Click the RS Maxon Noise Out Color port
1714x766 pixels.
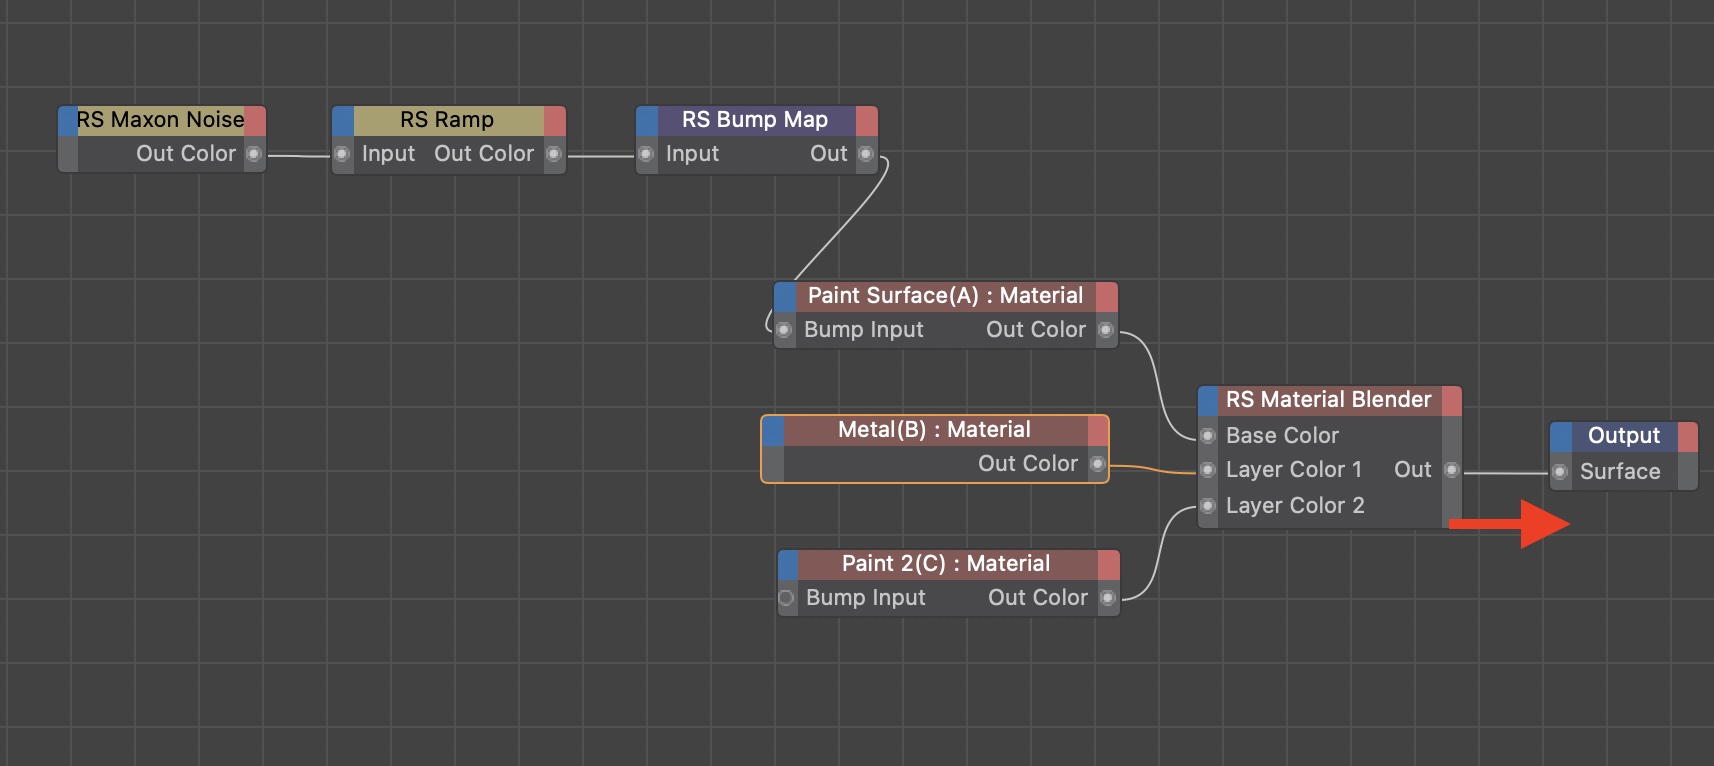pos(254,154)
